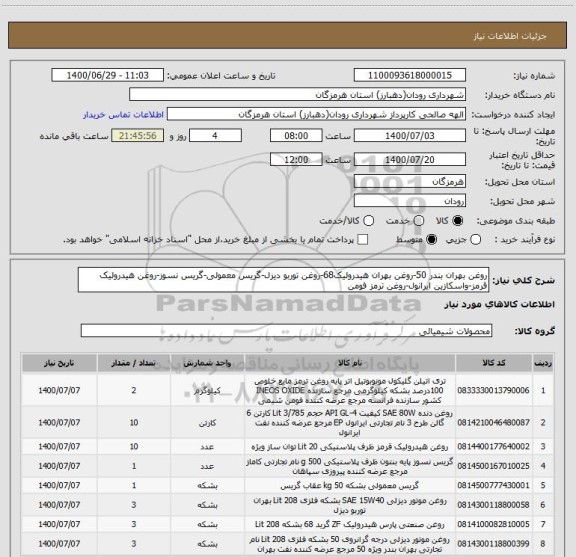This screenshot has height=557, width=576.
Task: Select the خدمت radio button
Action: 419,221
